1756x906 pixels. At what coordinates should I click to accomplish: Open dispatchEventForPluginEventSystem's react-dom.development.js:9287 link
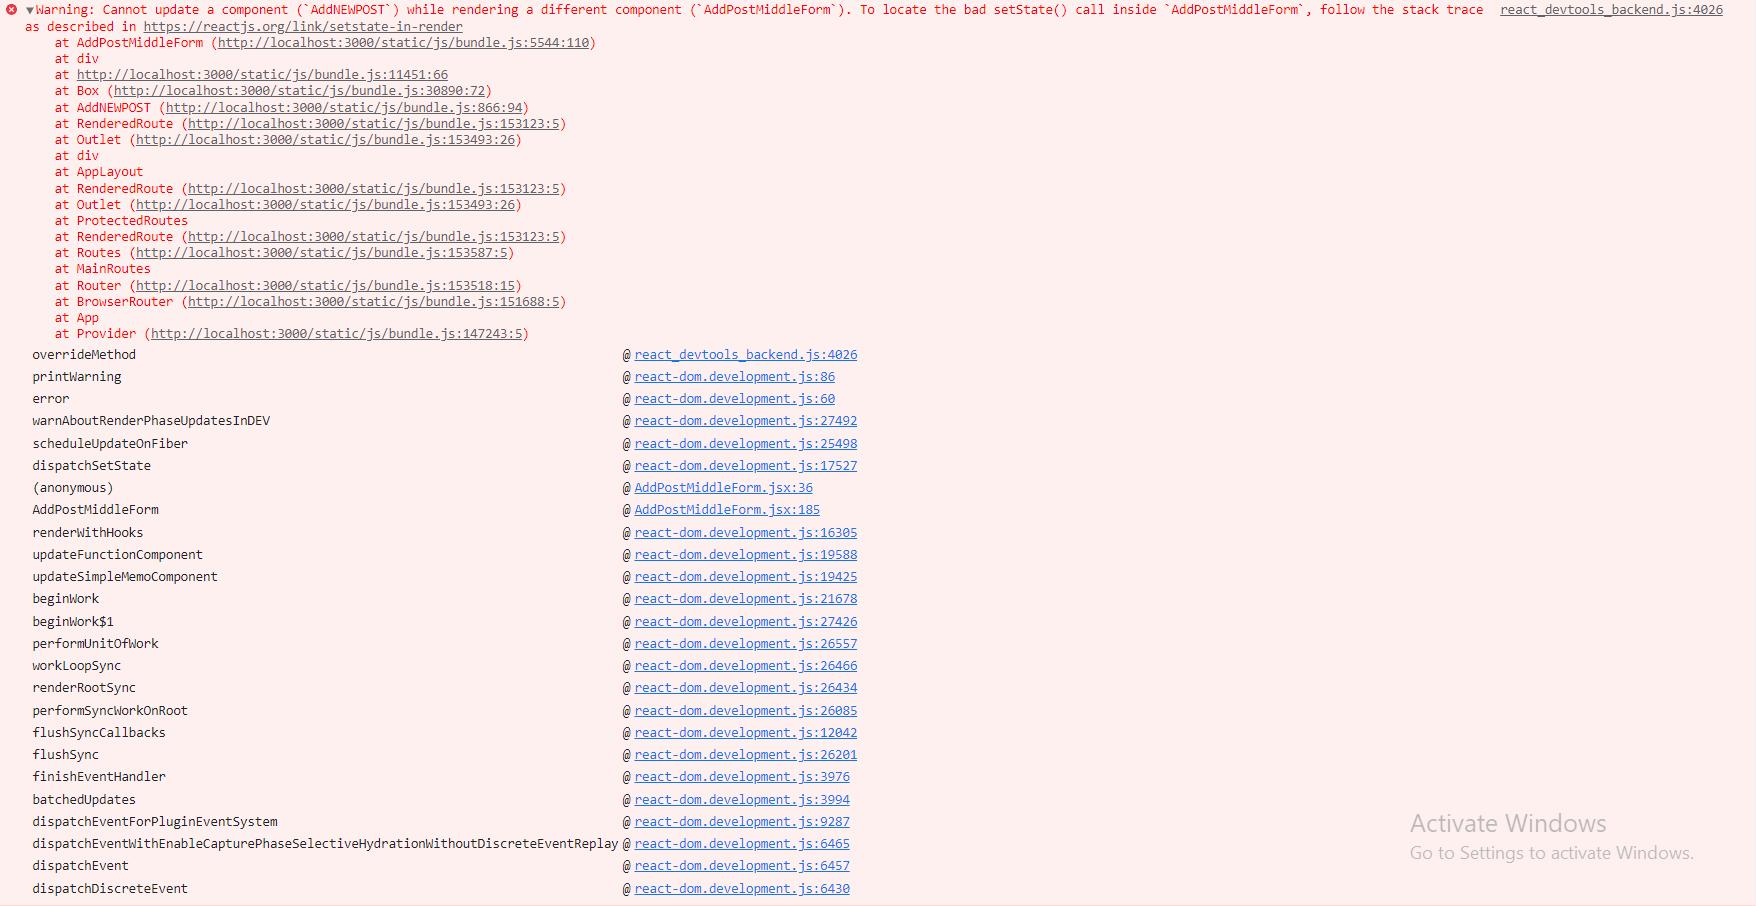tap(742, 822)
